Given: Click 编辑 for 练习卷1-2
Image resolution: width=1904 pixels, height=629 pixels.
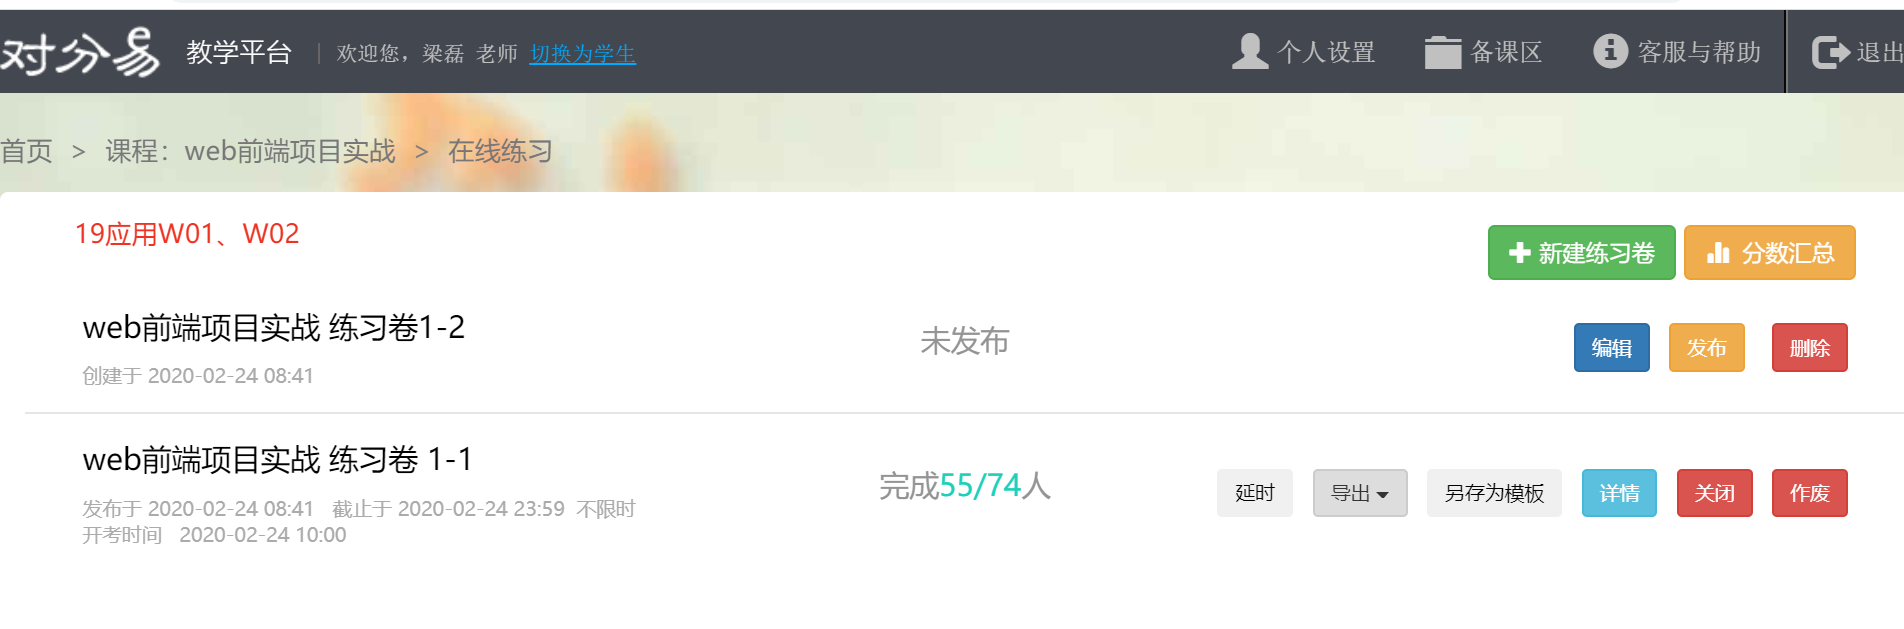Looking at the screenshot, I should click(x=1611, y=347).
